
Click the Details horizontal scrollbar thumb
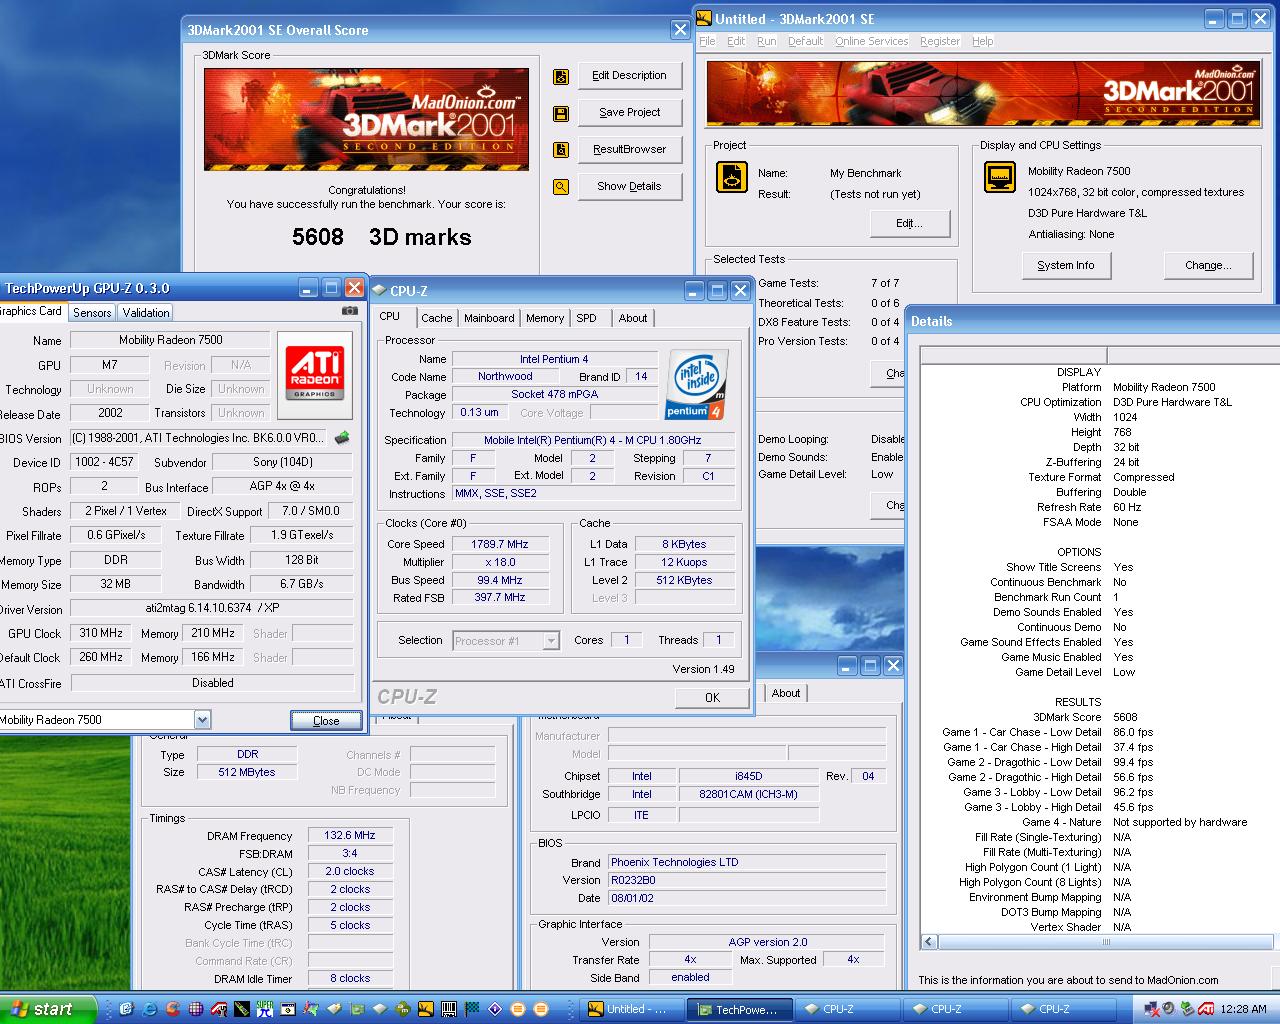[x=1107, y=941]
